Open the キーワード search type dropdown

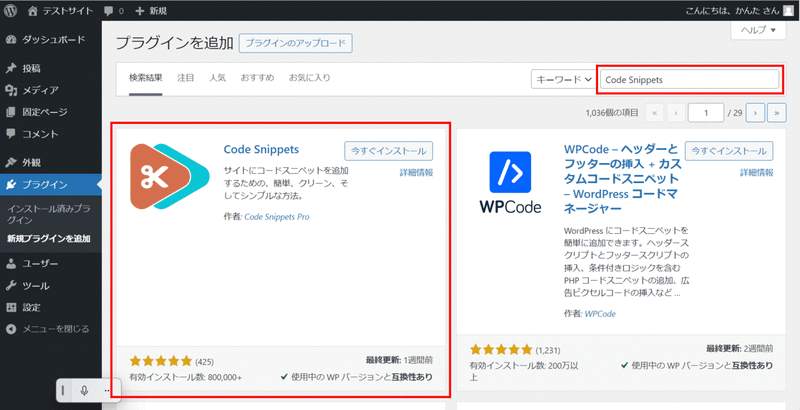point(563,80)
